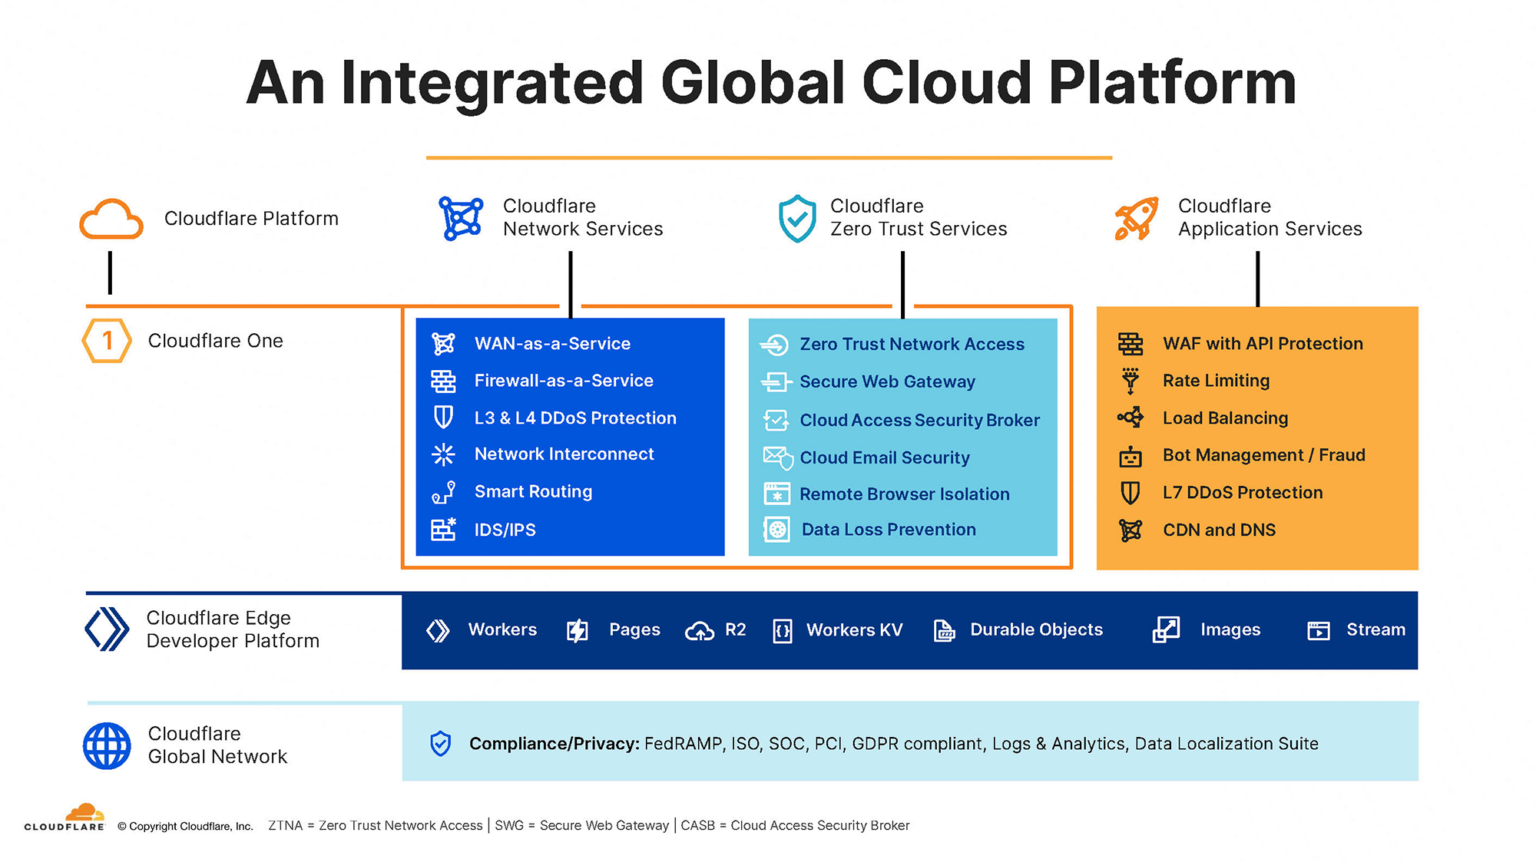
Task: Click the Application Services rocket icon
Action: (x=1136, y=218)
